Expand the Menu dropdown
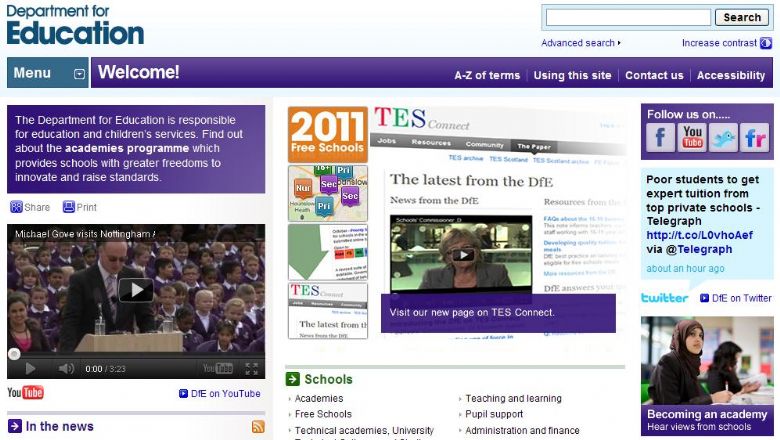This screenshot has width=780, height=440. [48, 73]
